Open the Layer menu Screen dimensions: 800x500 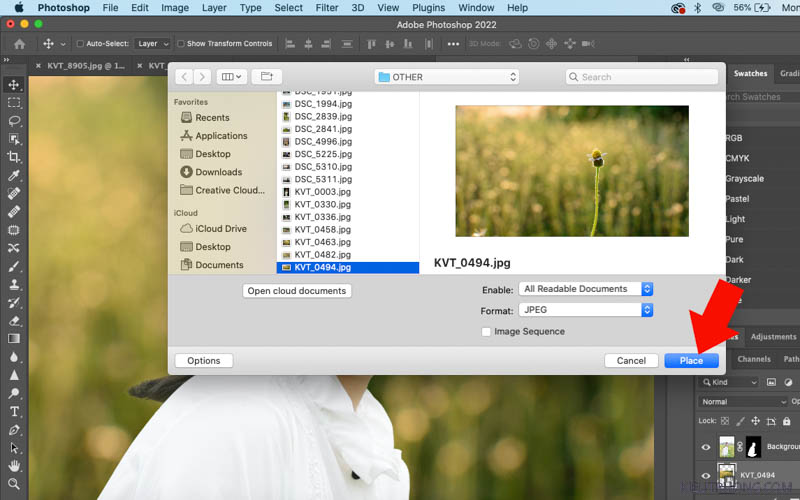point(214,8)
